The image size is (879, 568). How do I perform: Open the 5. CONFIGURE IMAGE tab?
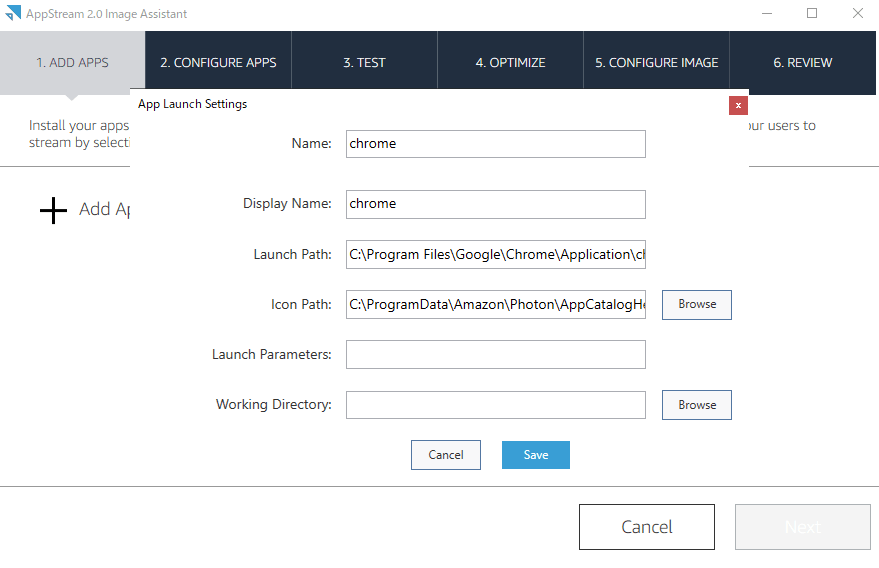(x=656, y=60)
